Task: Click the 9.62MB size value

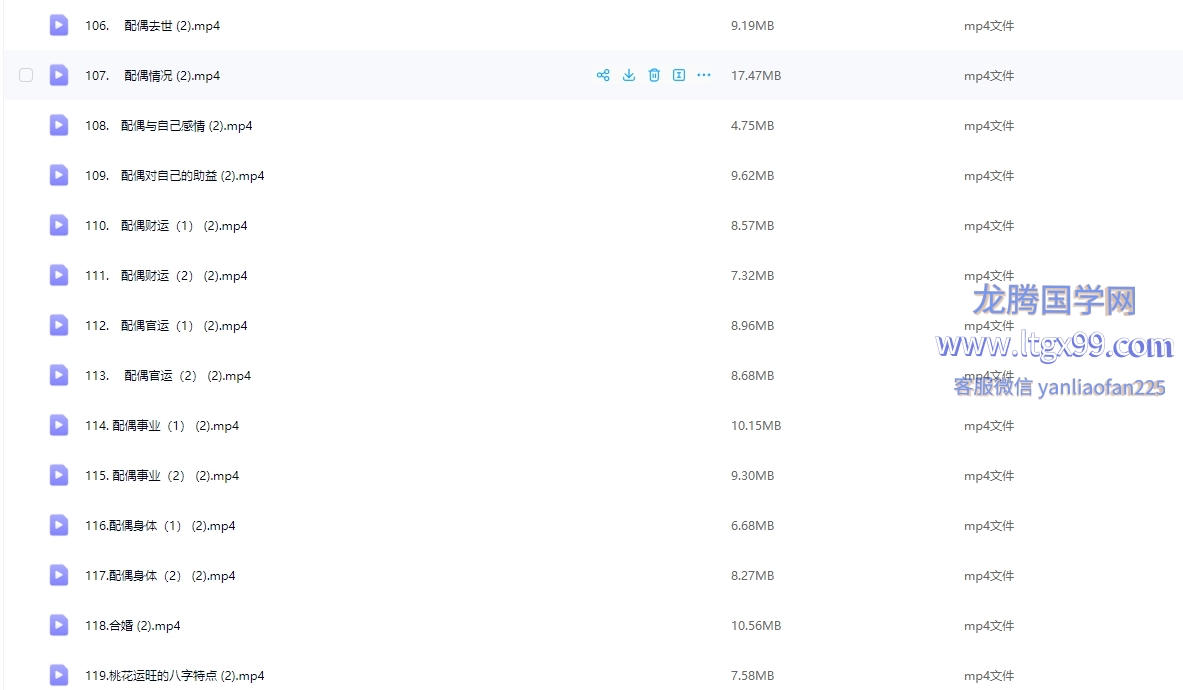Action: pyautogui.click(x=752, y=176)
